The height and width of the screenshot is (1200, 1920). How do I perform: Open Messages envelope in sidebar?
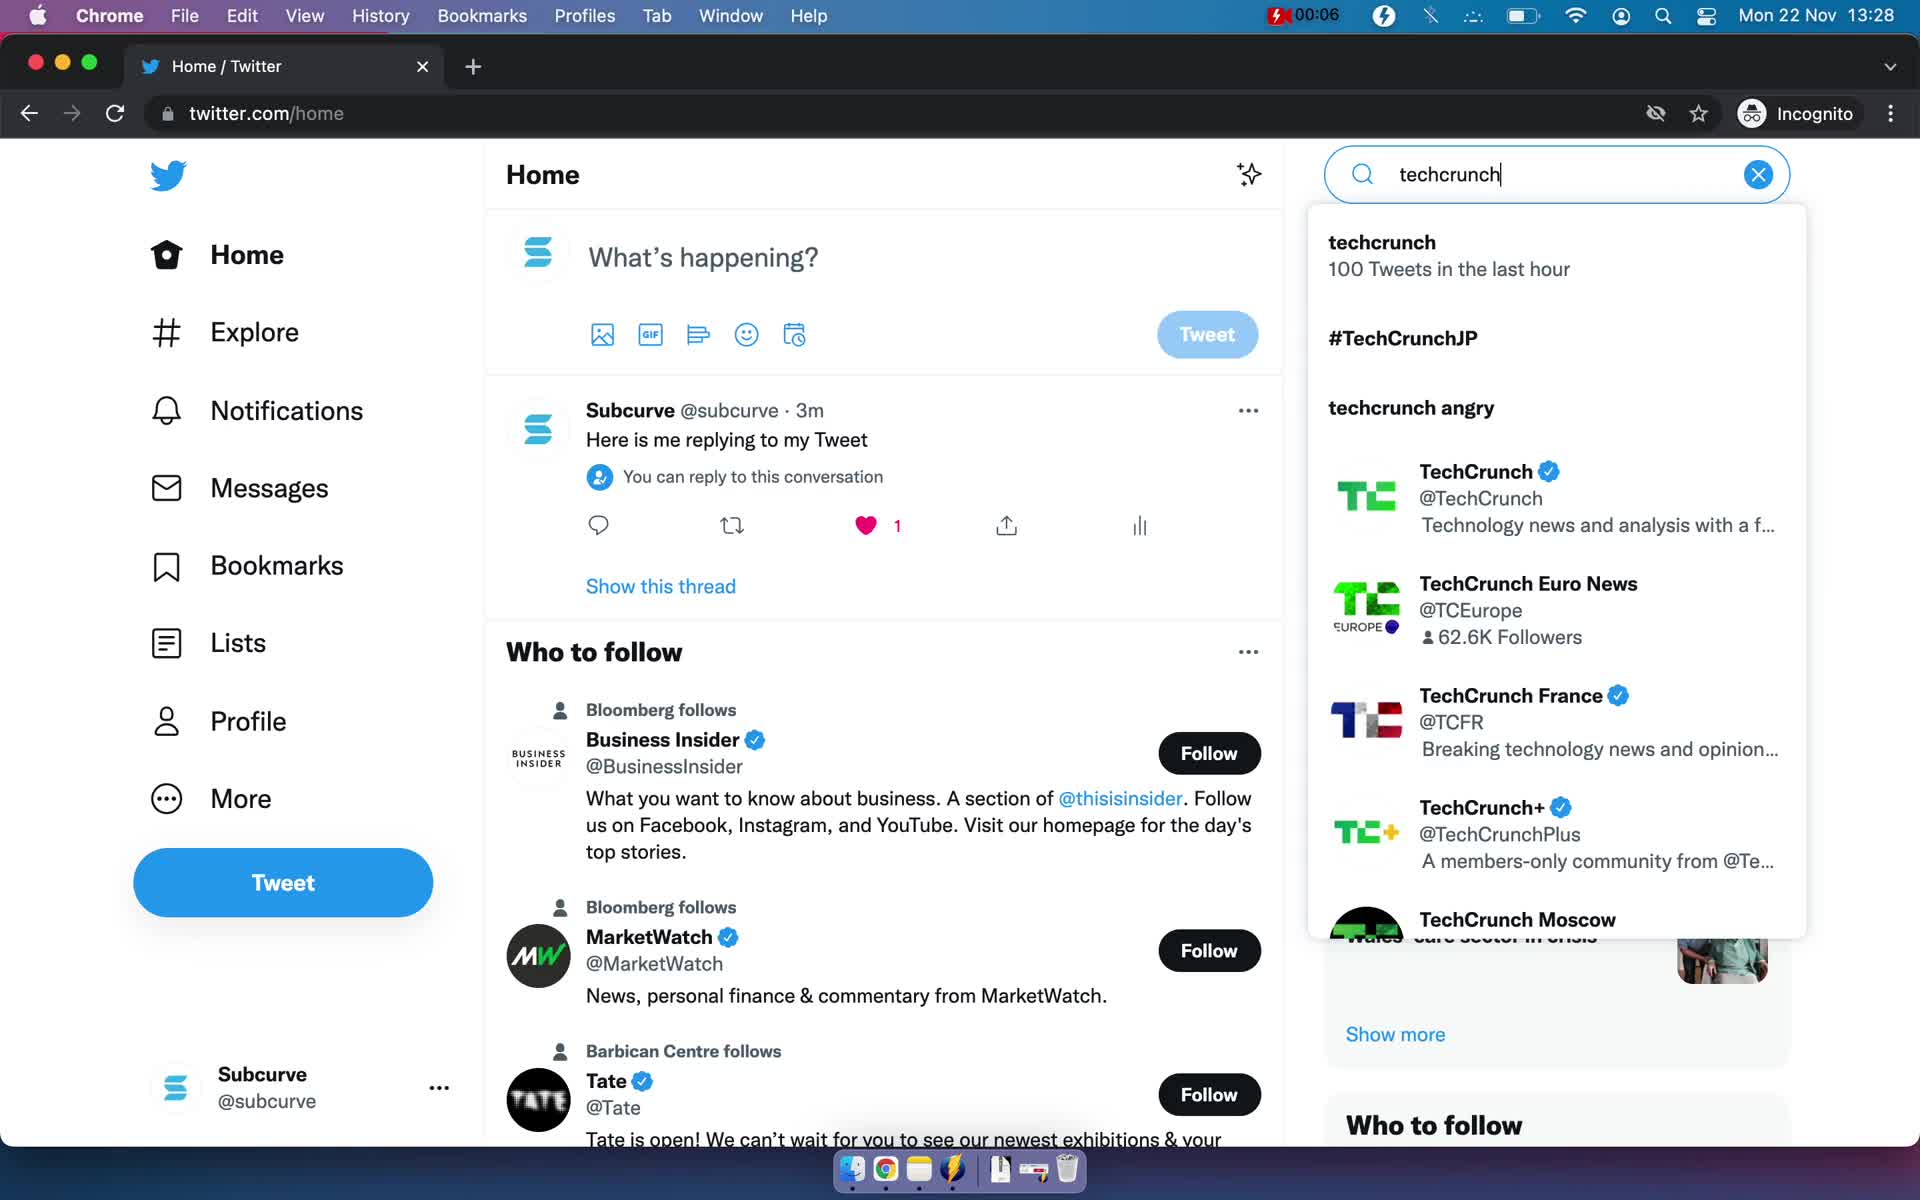[239, 488]
